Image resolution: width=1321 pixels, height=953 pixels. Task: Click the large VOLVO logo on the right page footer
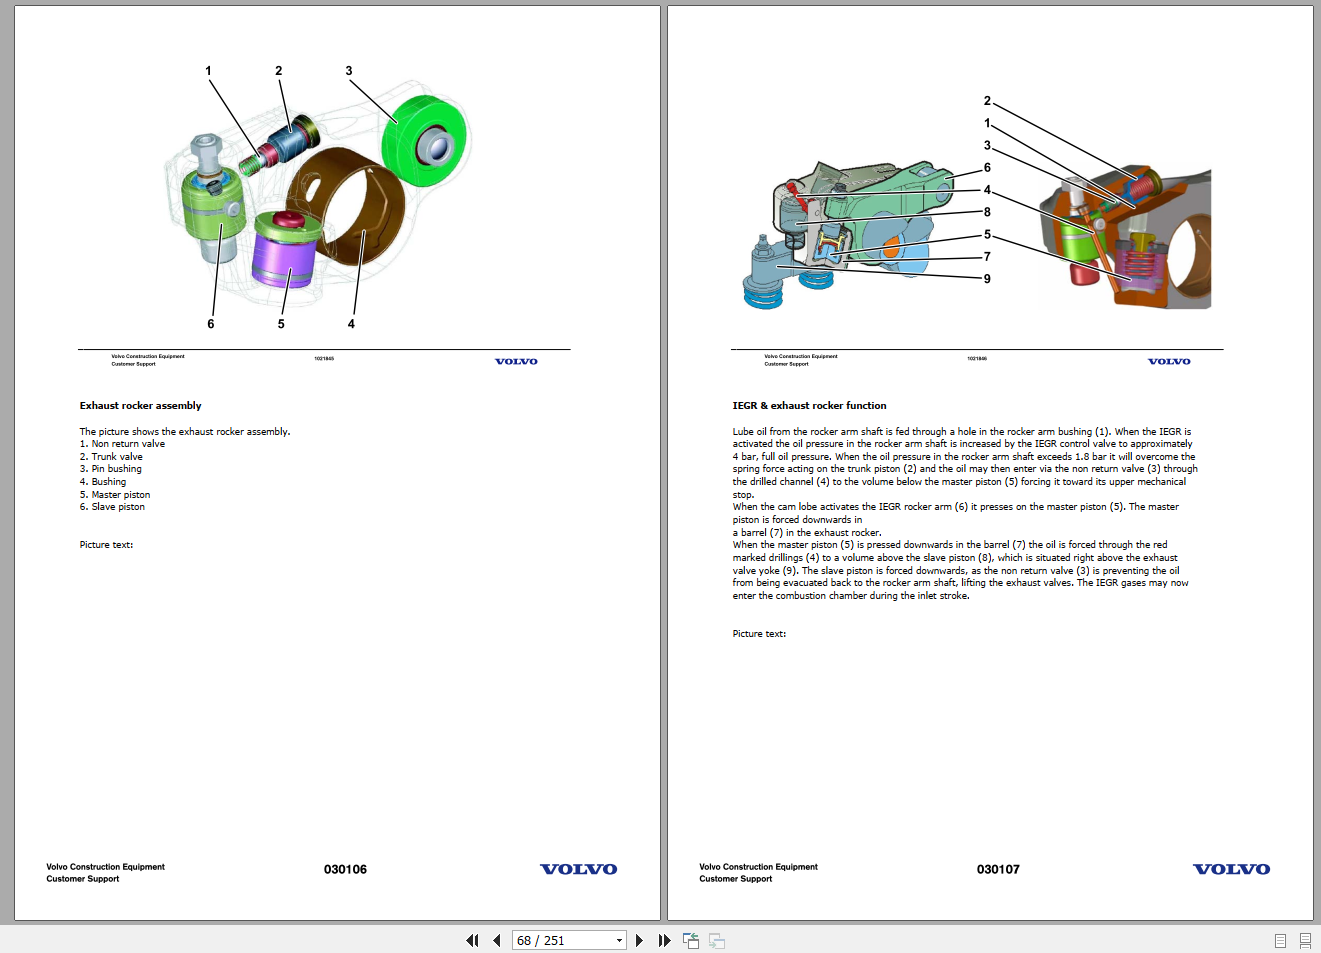(1231, 869)
